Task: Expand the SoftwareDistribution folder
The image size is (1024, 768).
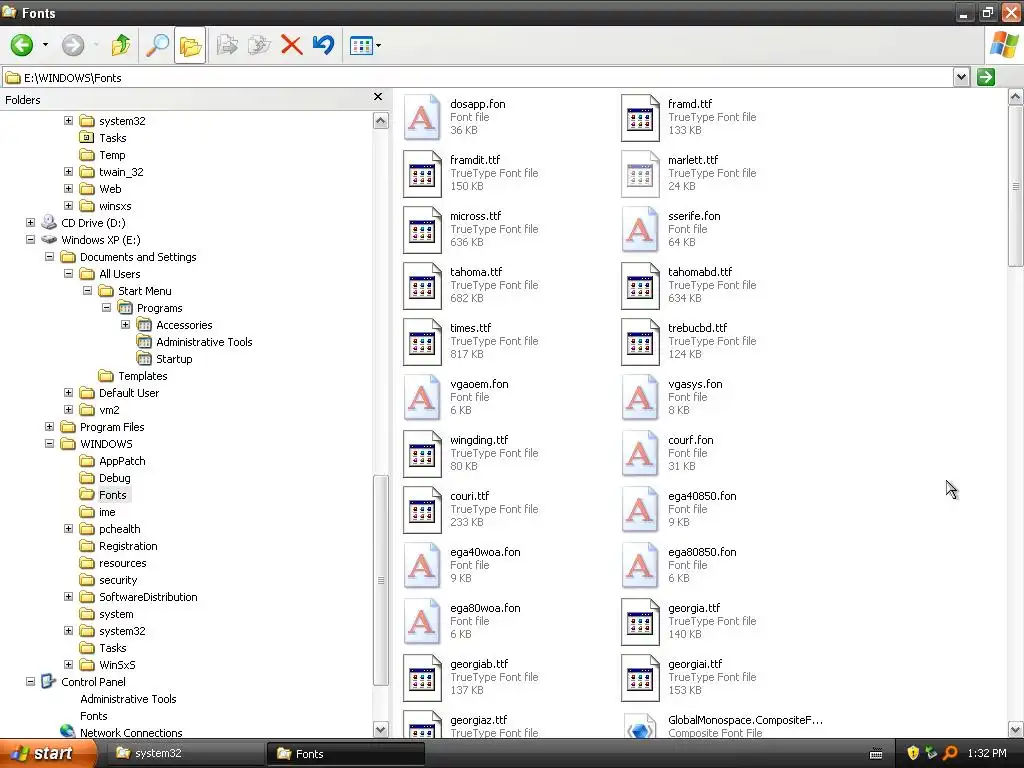Action: click(x=69, y=597)
